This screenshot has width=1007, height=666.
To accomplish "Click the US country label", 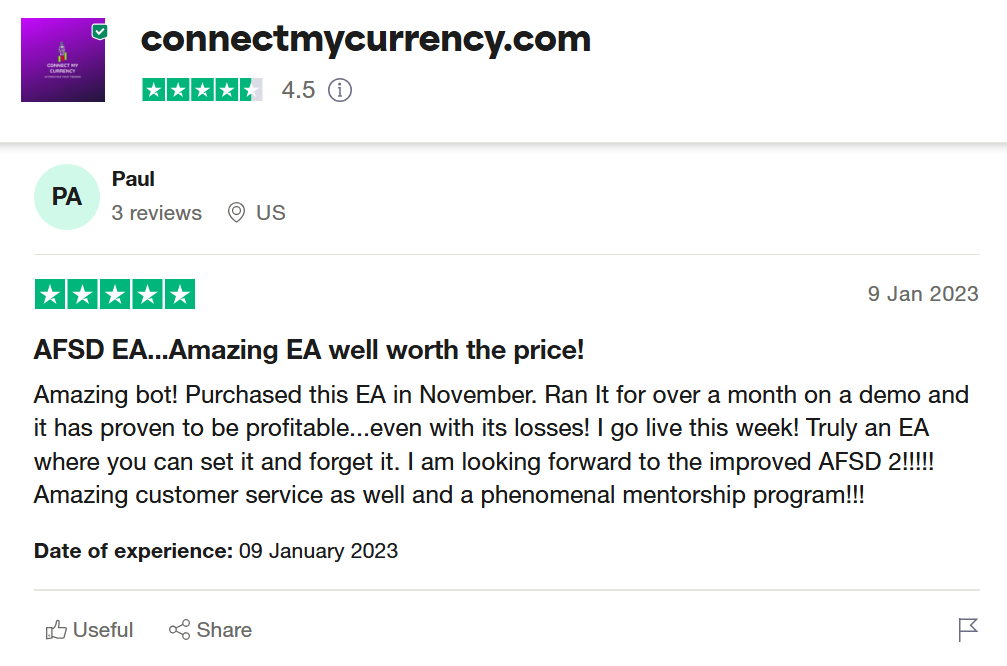I will [x=271, y=213].
